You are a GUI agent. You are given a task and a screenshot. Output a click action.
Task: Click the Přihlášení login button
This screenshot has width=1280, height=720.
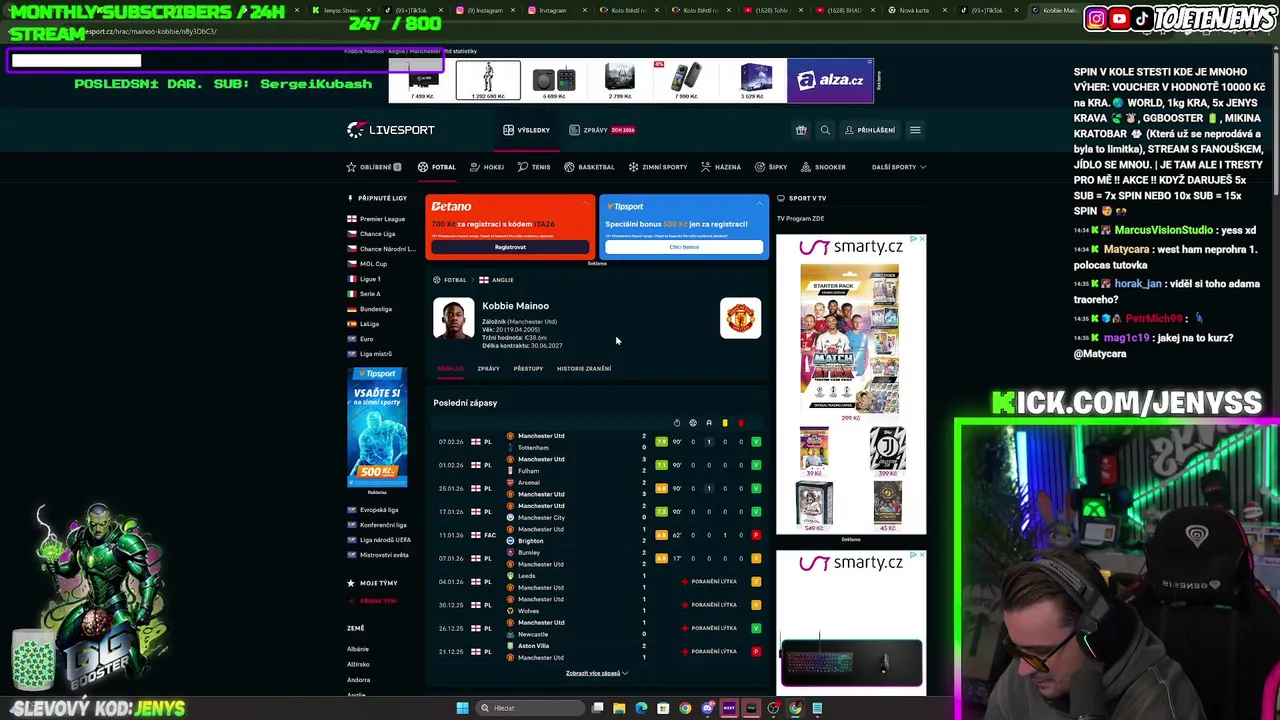[870, 130]
